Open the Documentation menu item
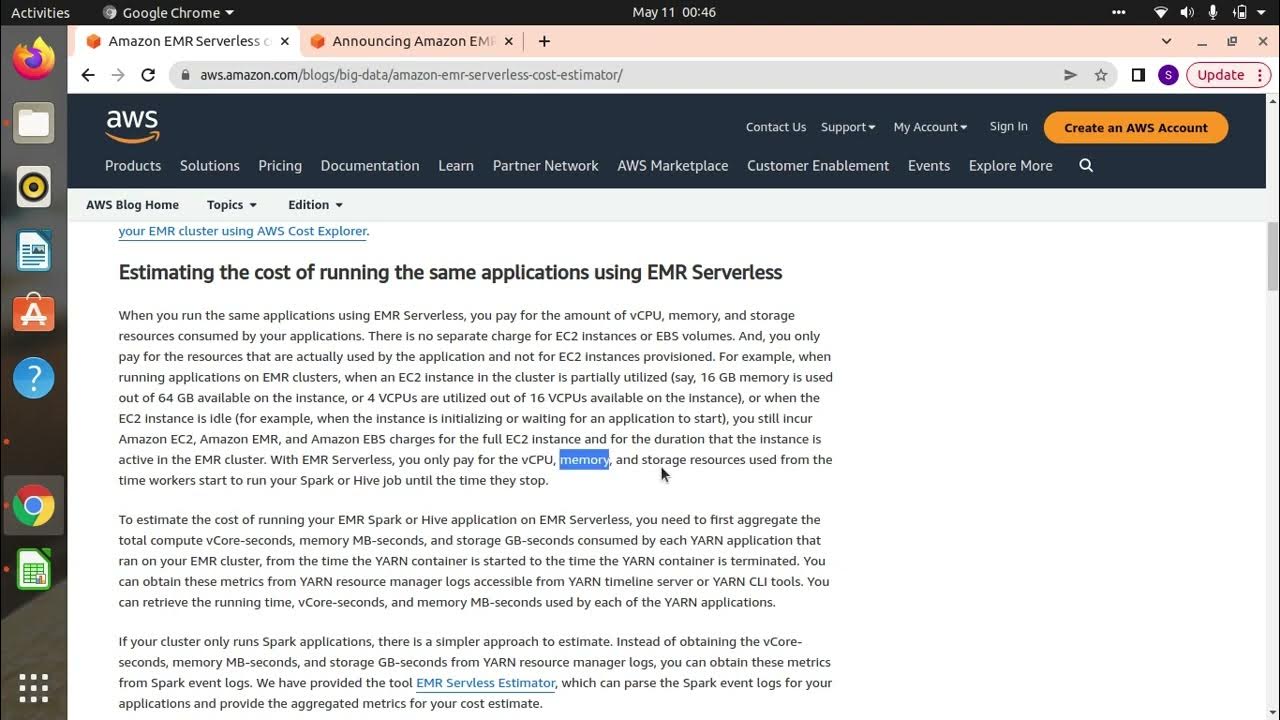Viewport: 1280px width, 720px height. pos(370,166)
